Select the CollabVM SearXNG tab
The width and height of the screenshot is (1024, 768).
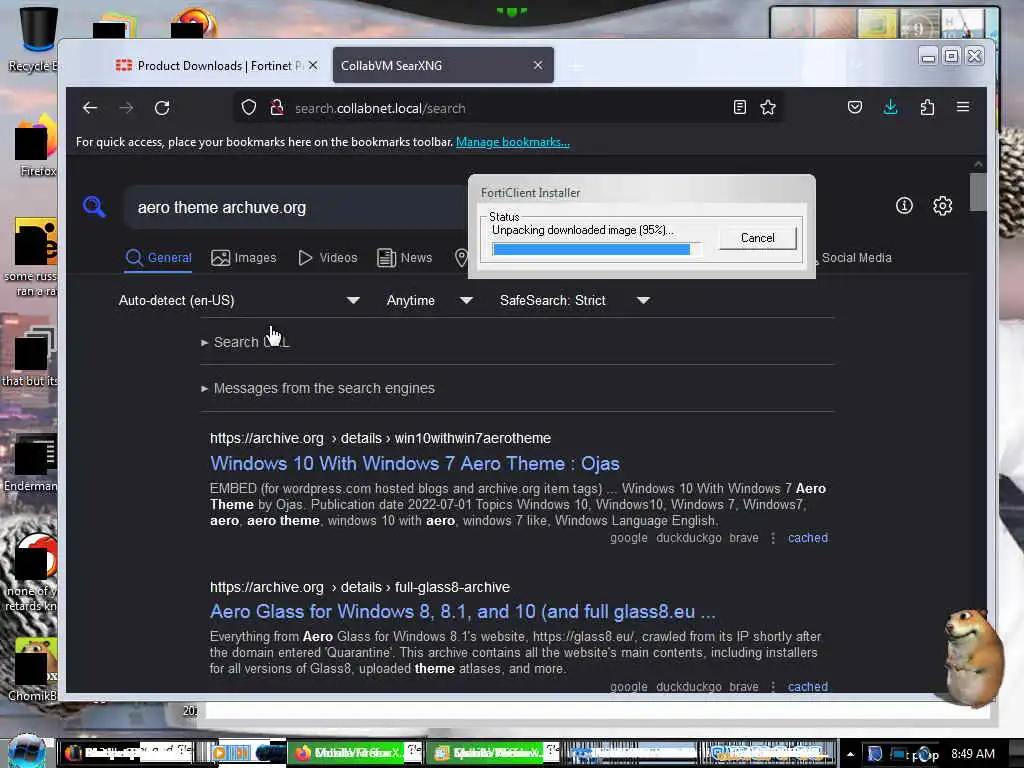(443, 65)
